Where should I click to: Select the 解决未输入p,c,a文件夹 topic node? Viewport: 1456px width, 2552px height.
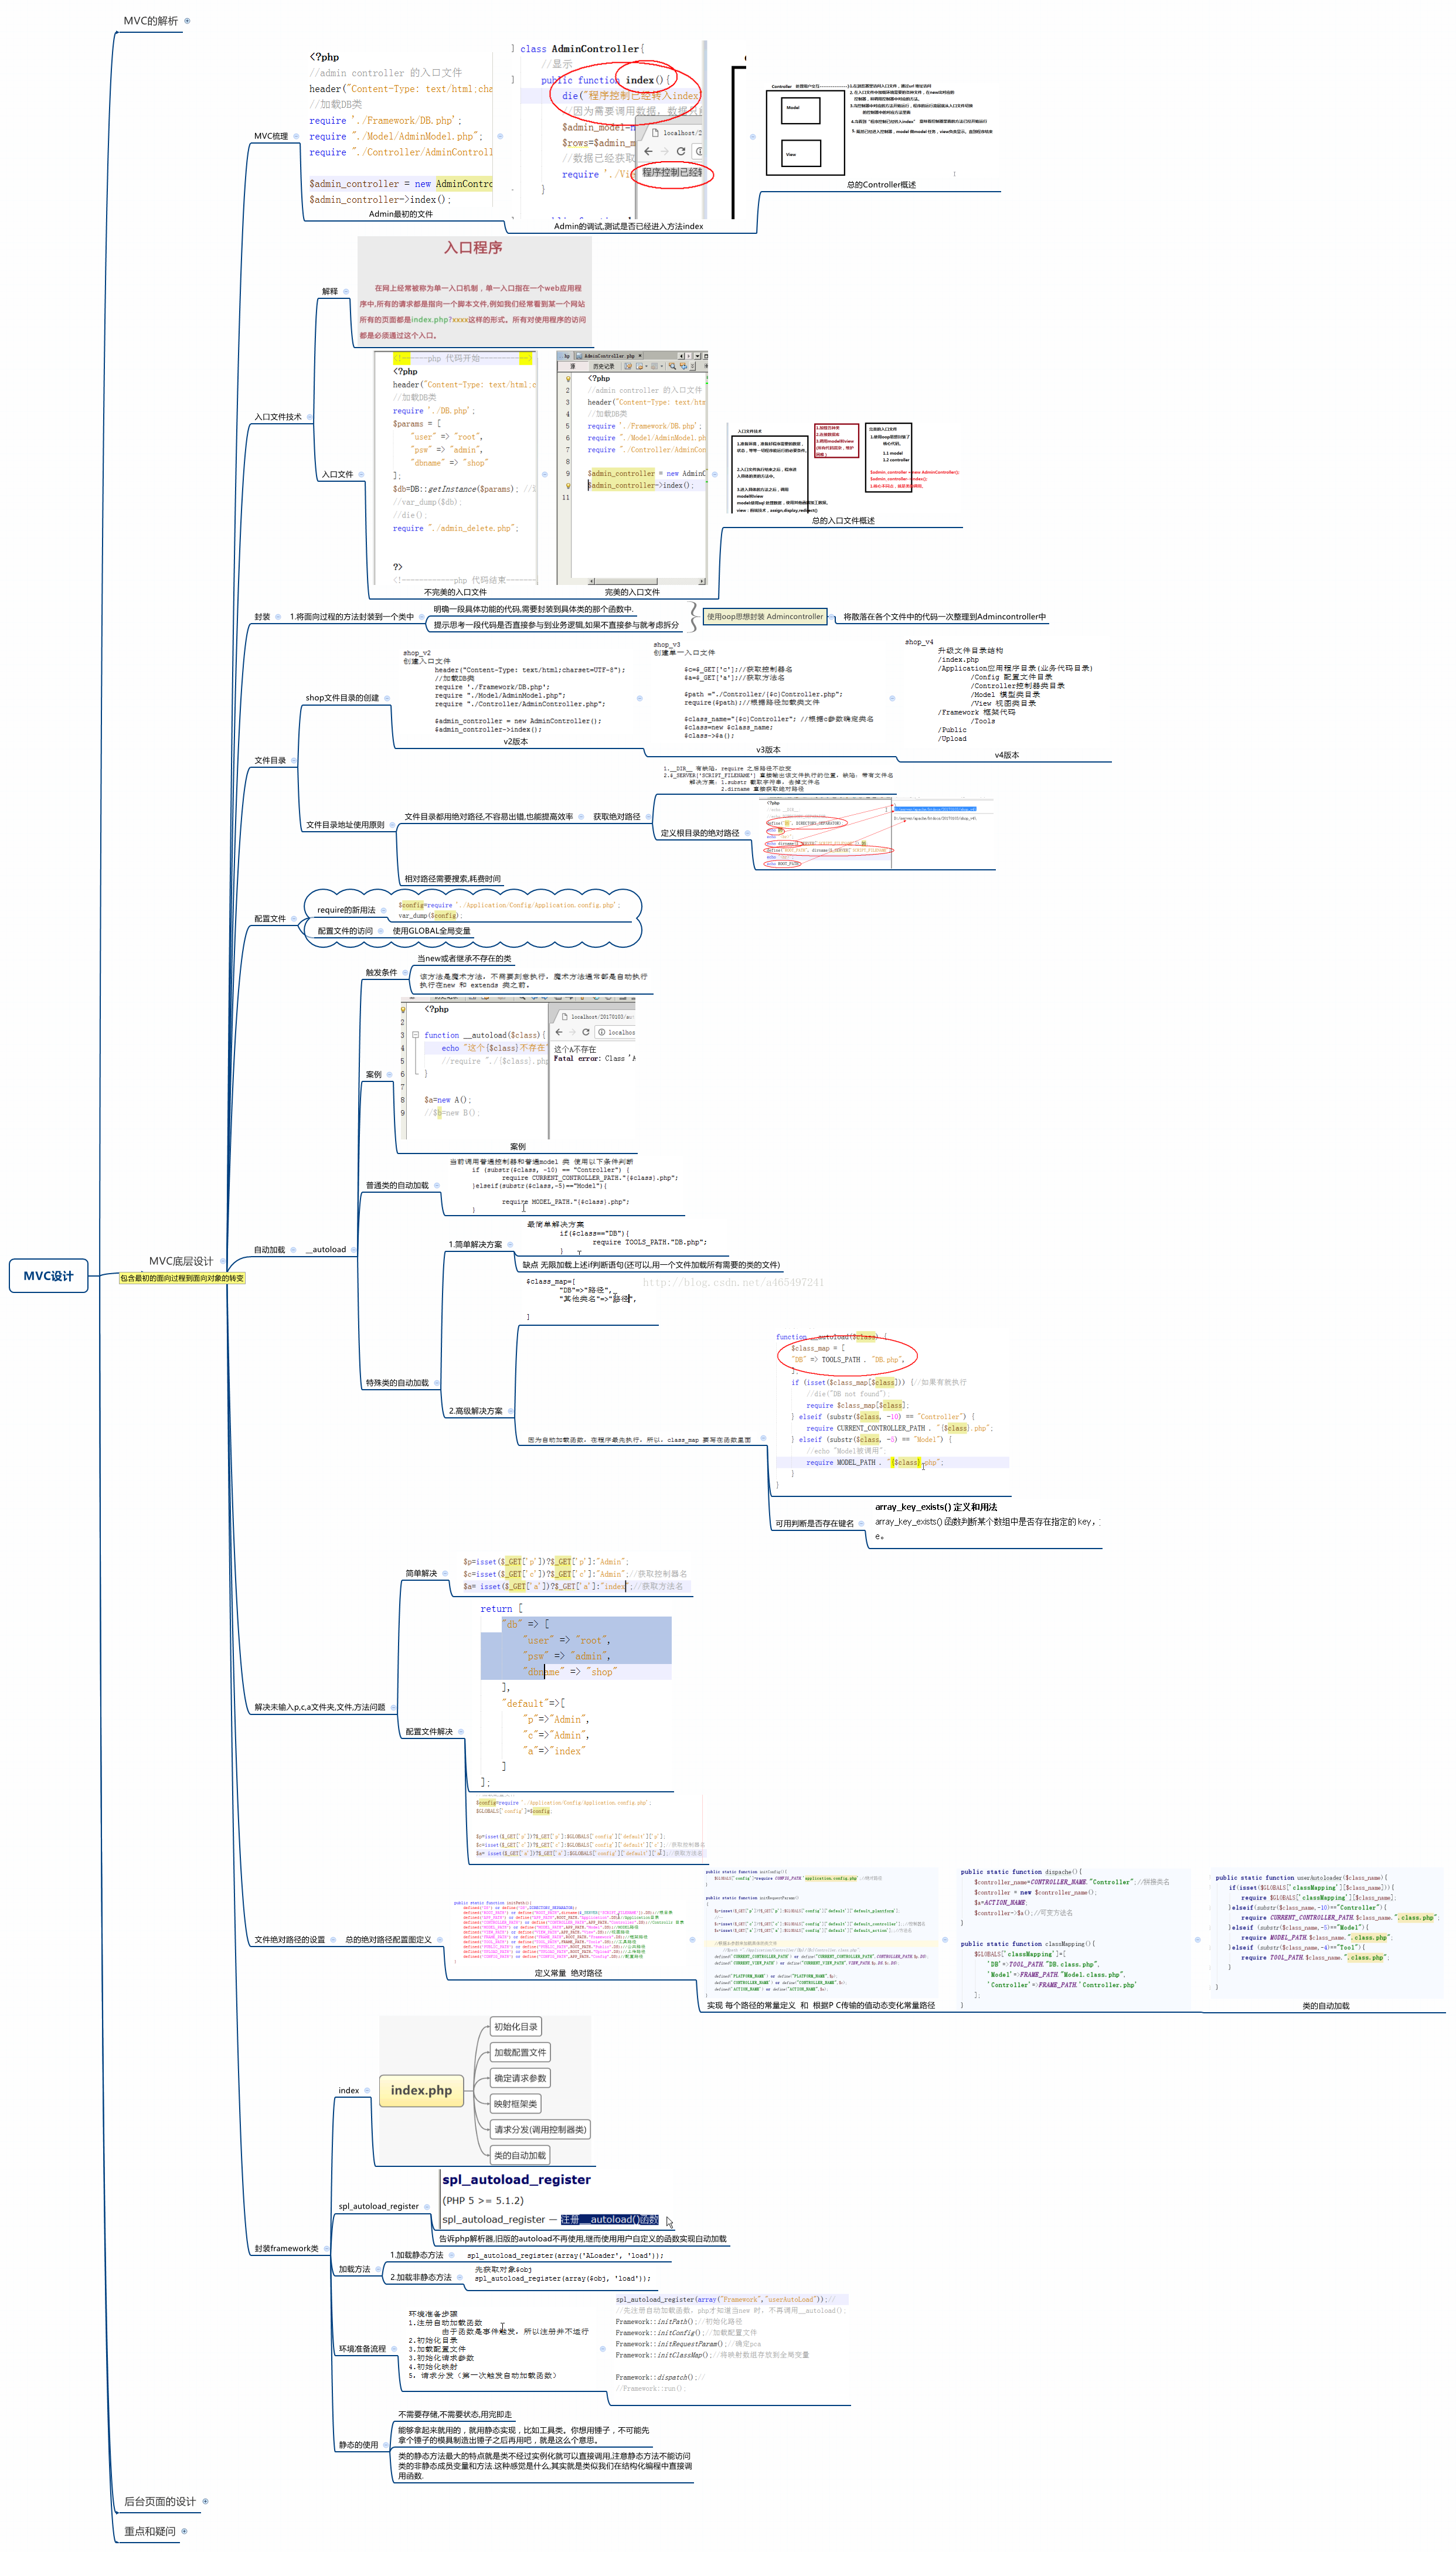point(319,1707)
